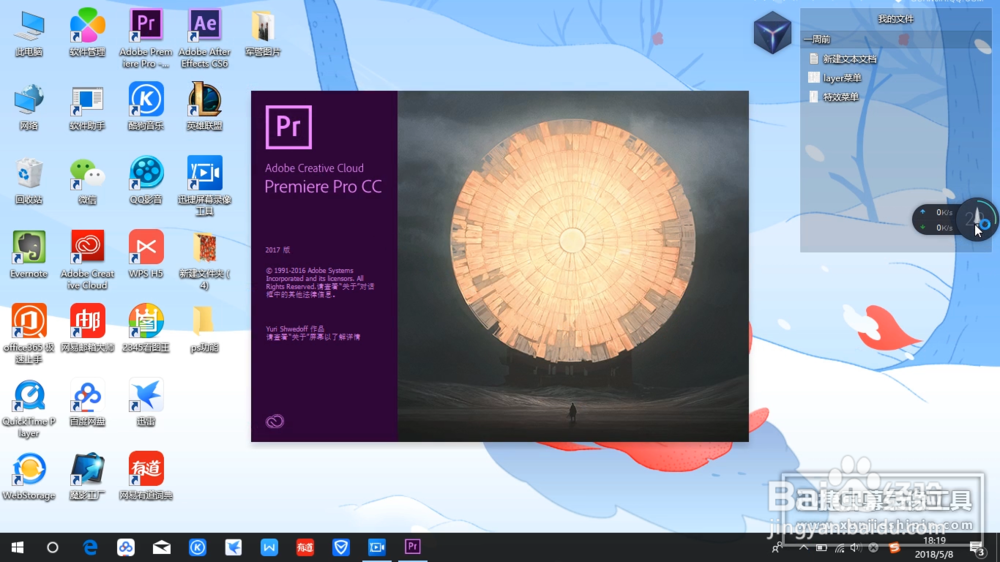This screenshot has height=562, width=1000.
Task: Launch the 魔影工厂 desktop shortcut
Action: (87, 477)
